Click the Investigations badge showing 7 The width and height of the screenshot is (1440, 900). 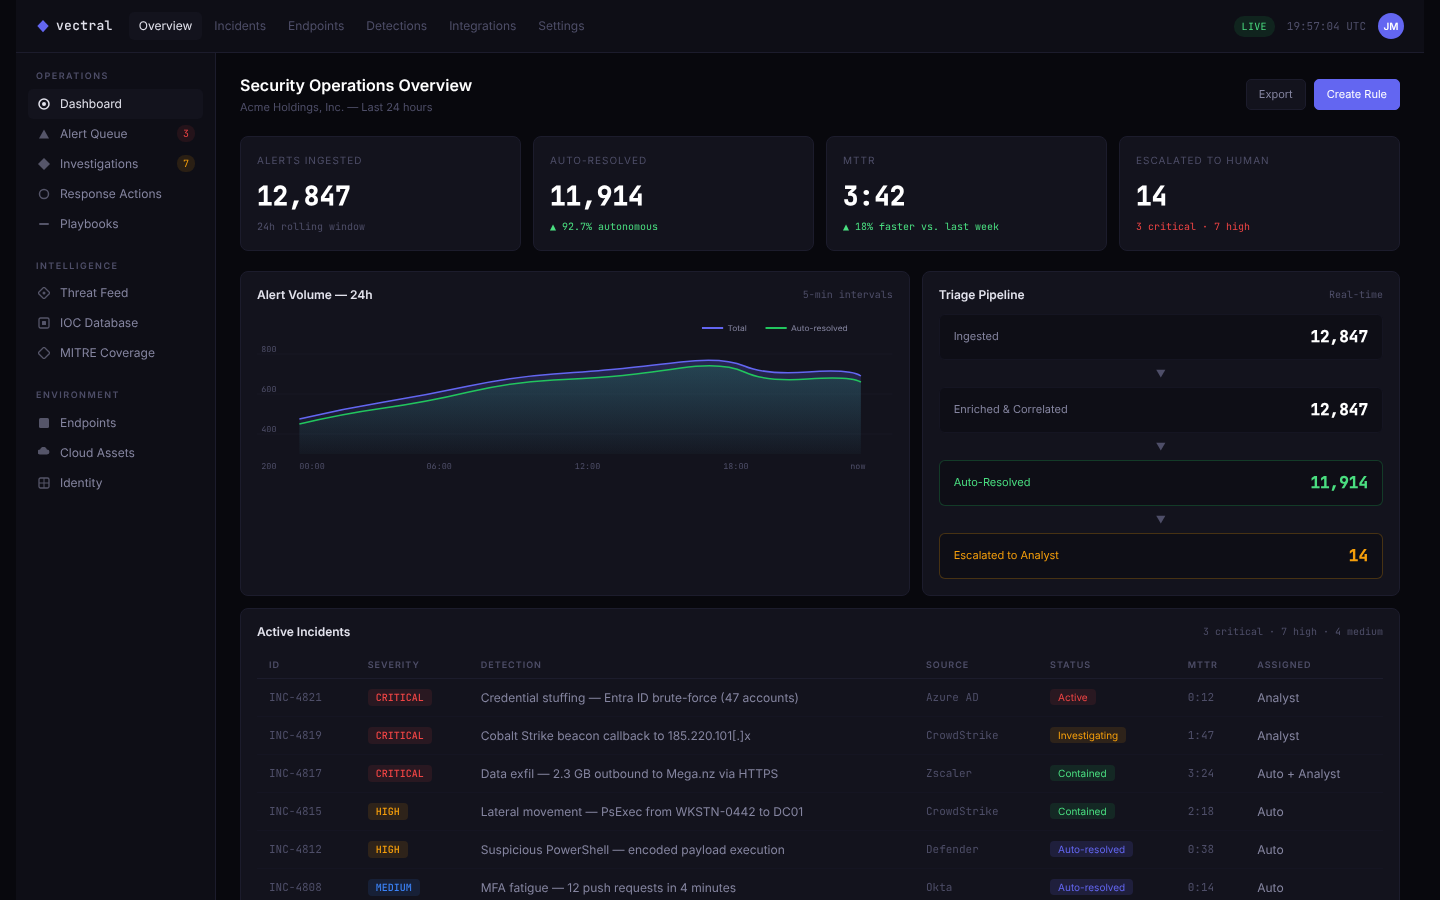(x=186, y=164)
